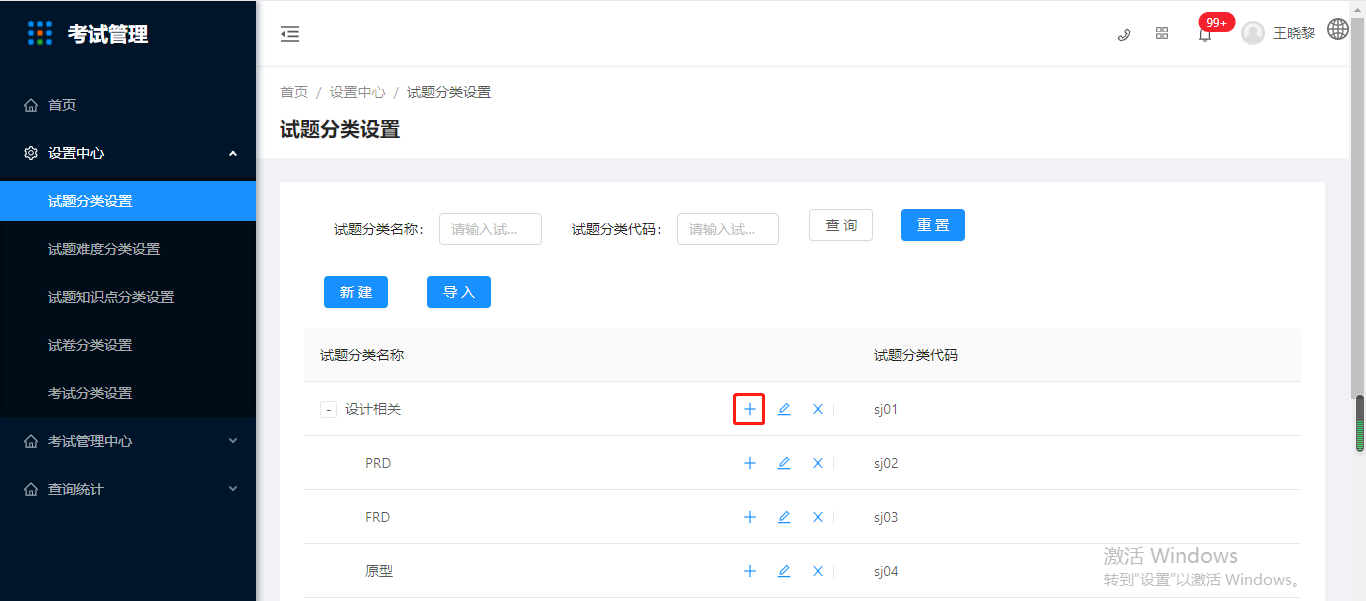Viewport: 1366px width, 601px height.
Task: Click the icon beside 考试管理中心
Action: 31,441
